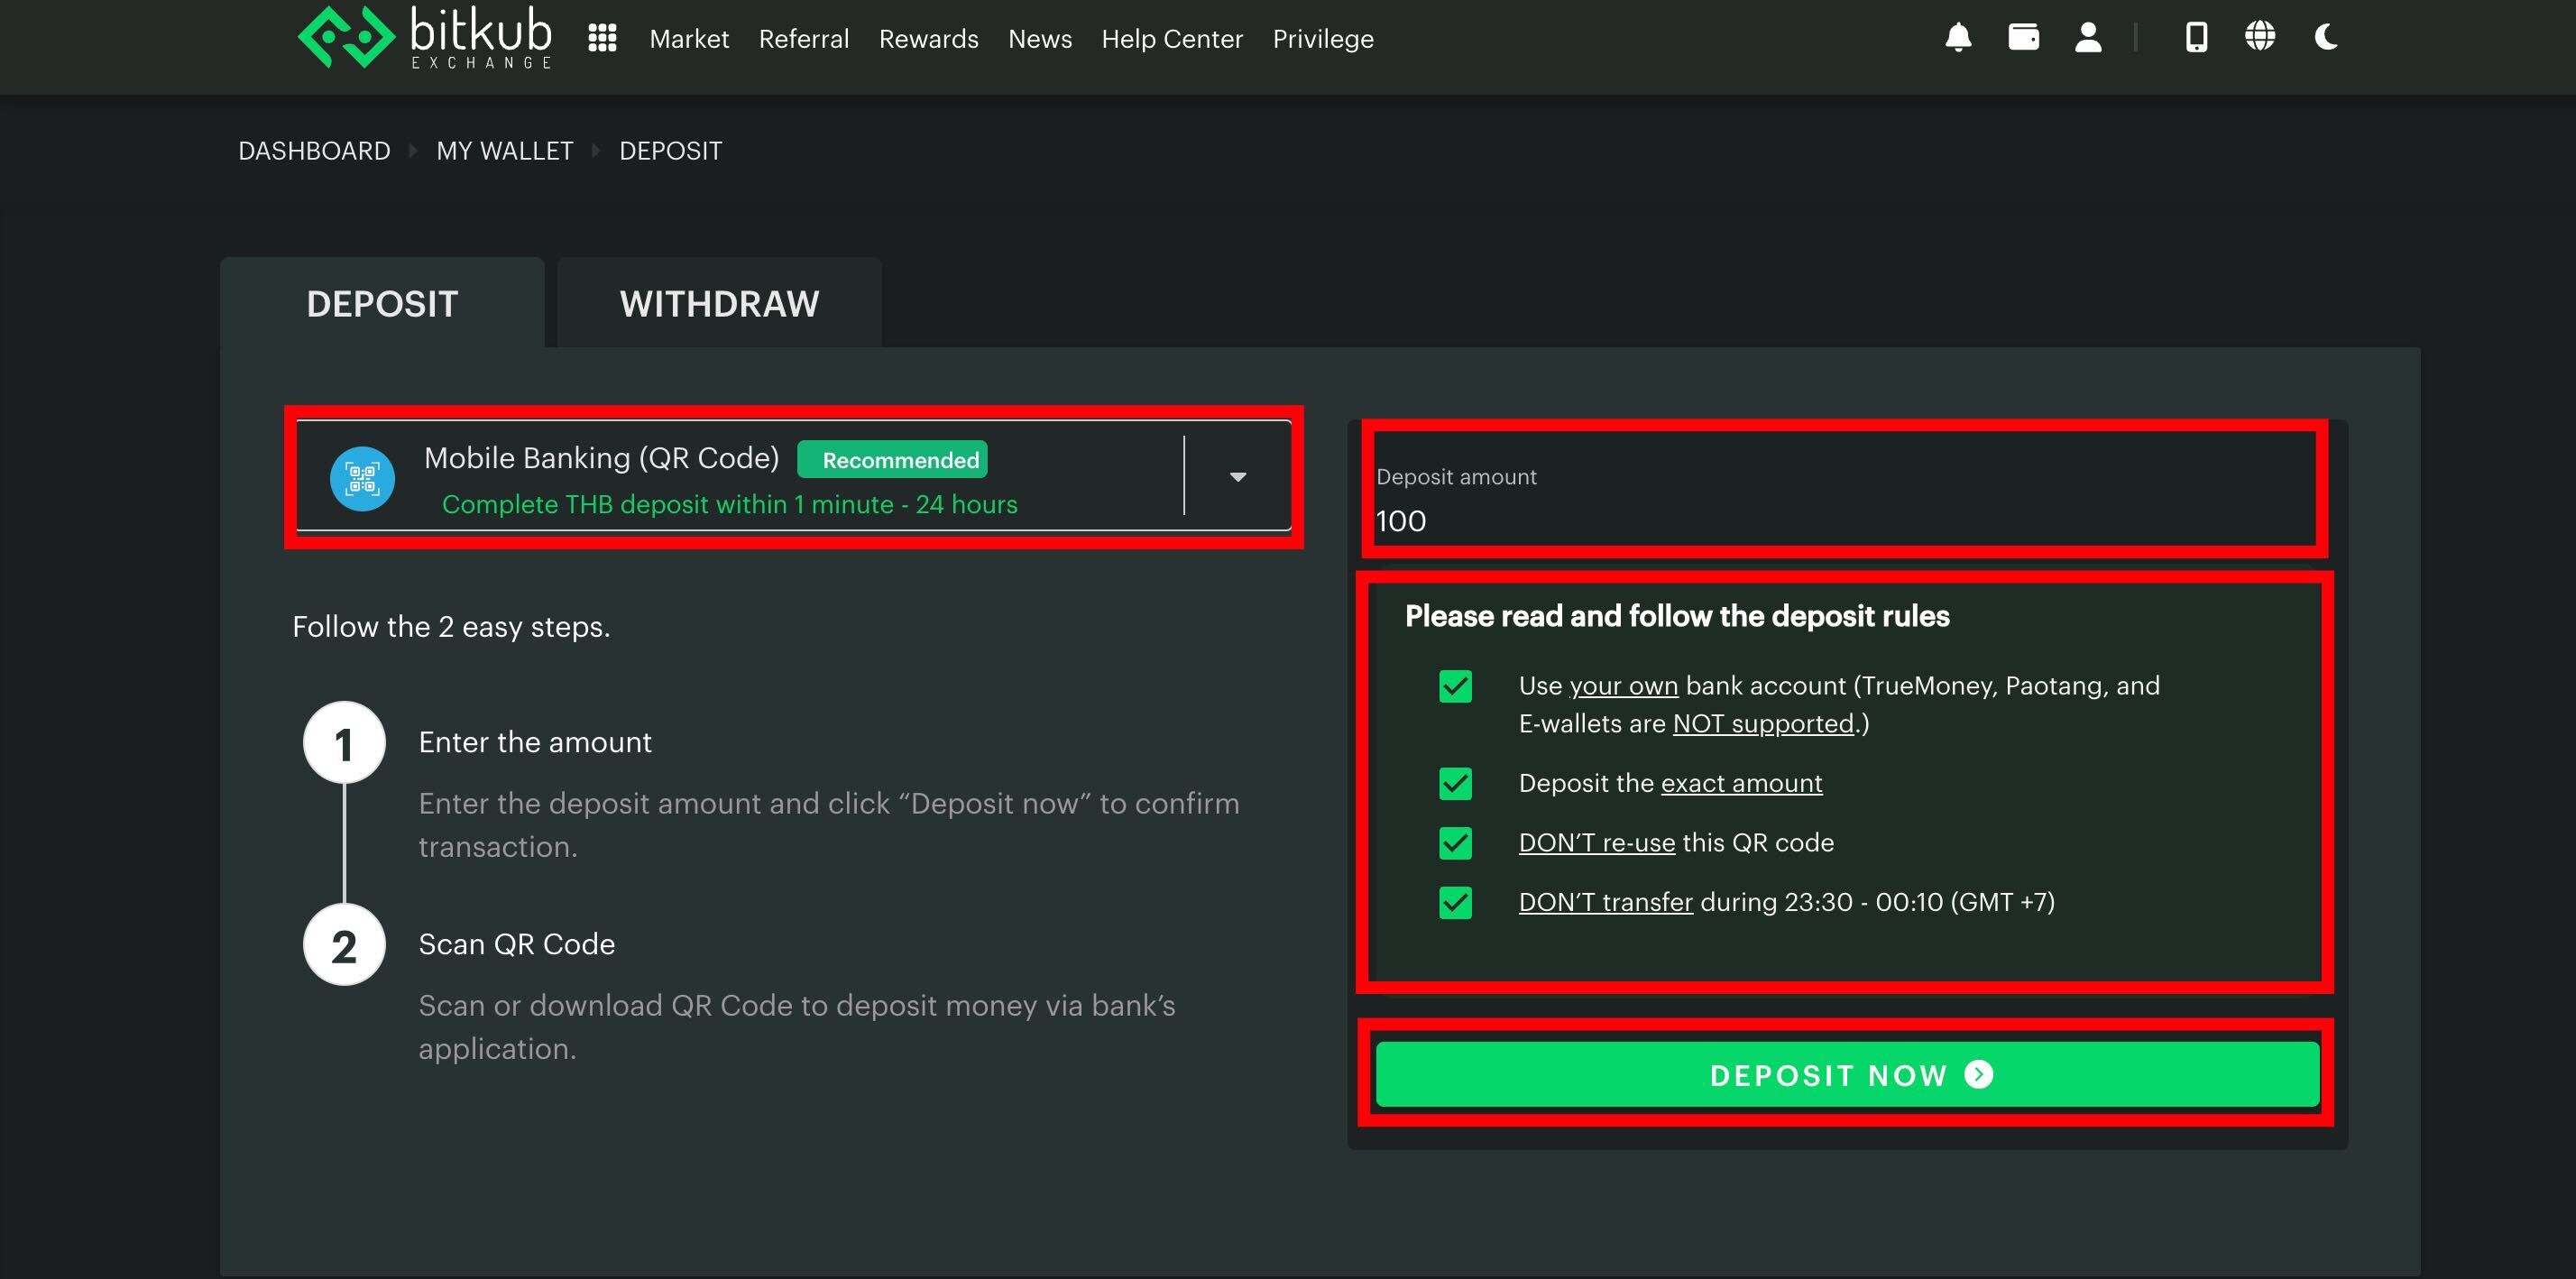Click the Bitkub Exchange logo
This screenshot has width=2576, height=1279.
425,38
